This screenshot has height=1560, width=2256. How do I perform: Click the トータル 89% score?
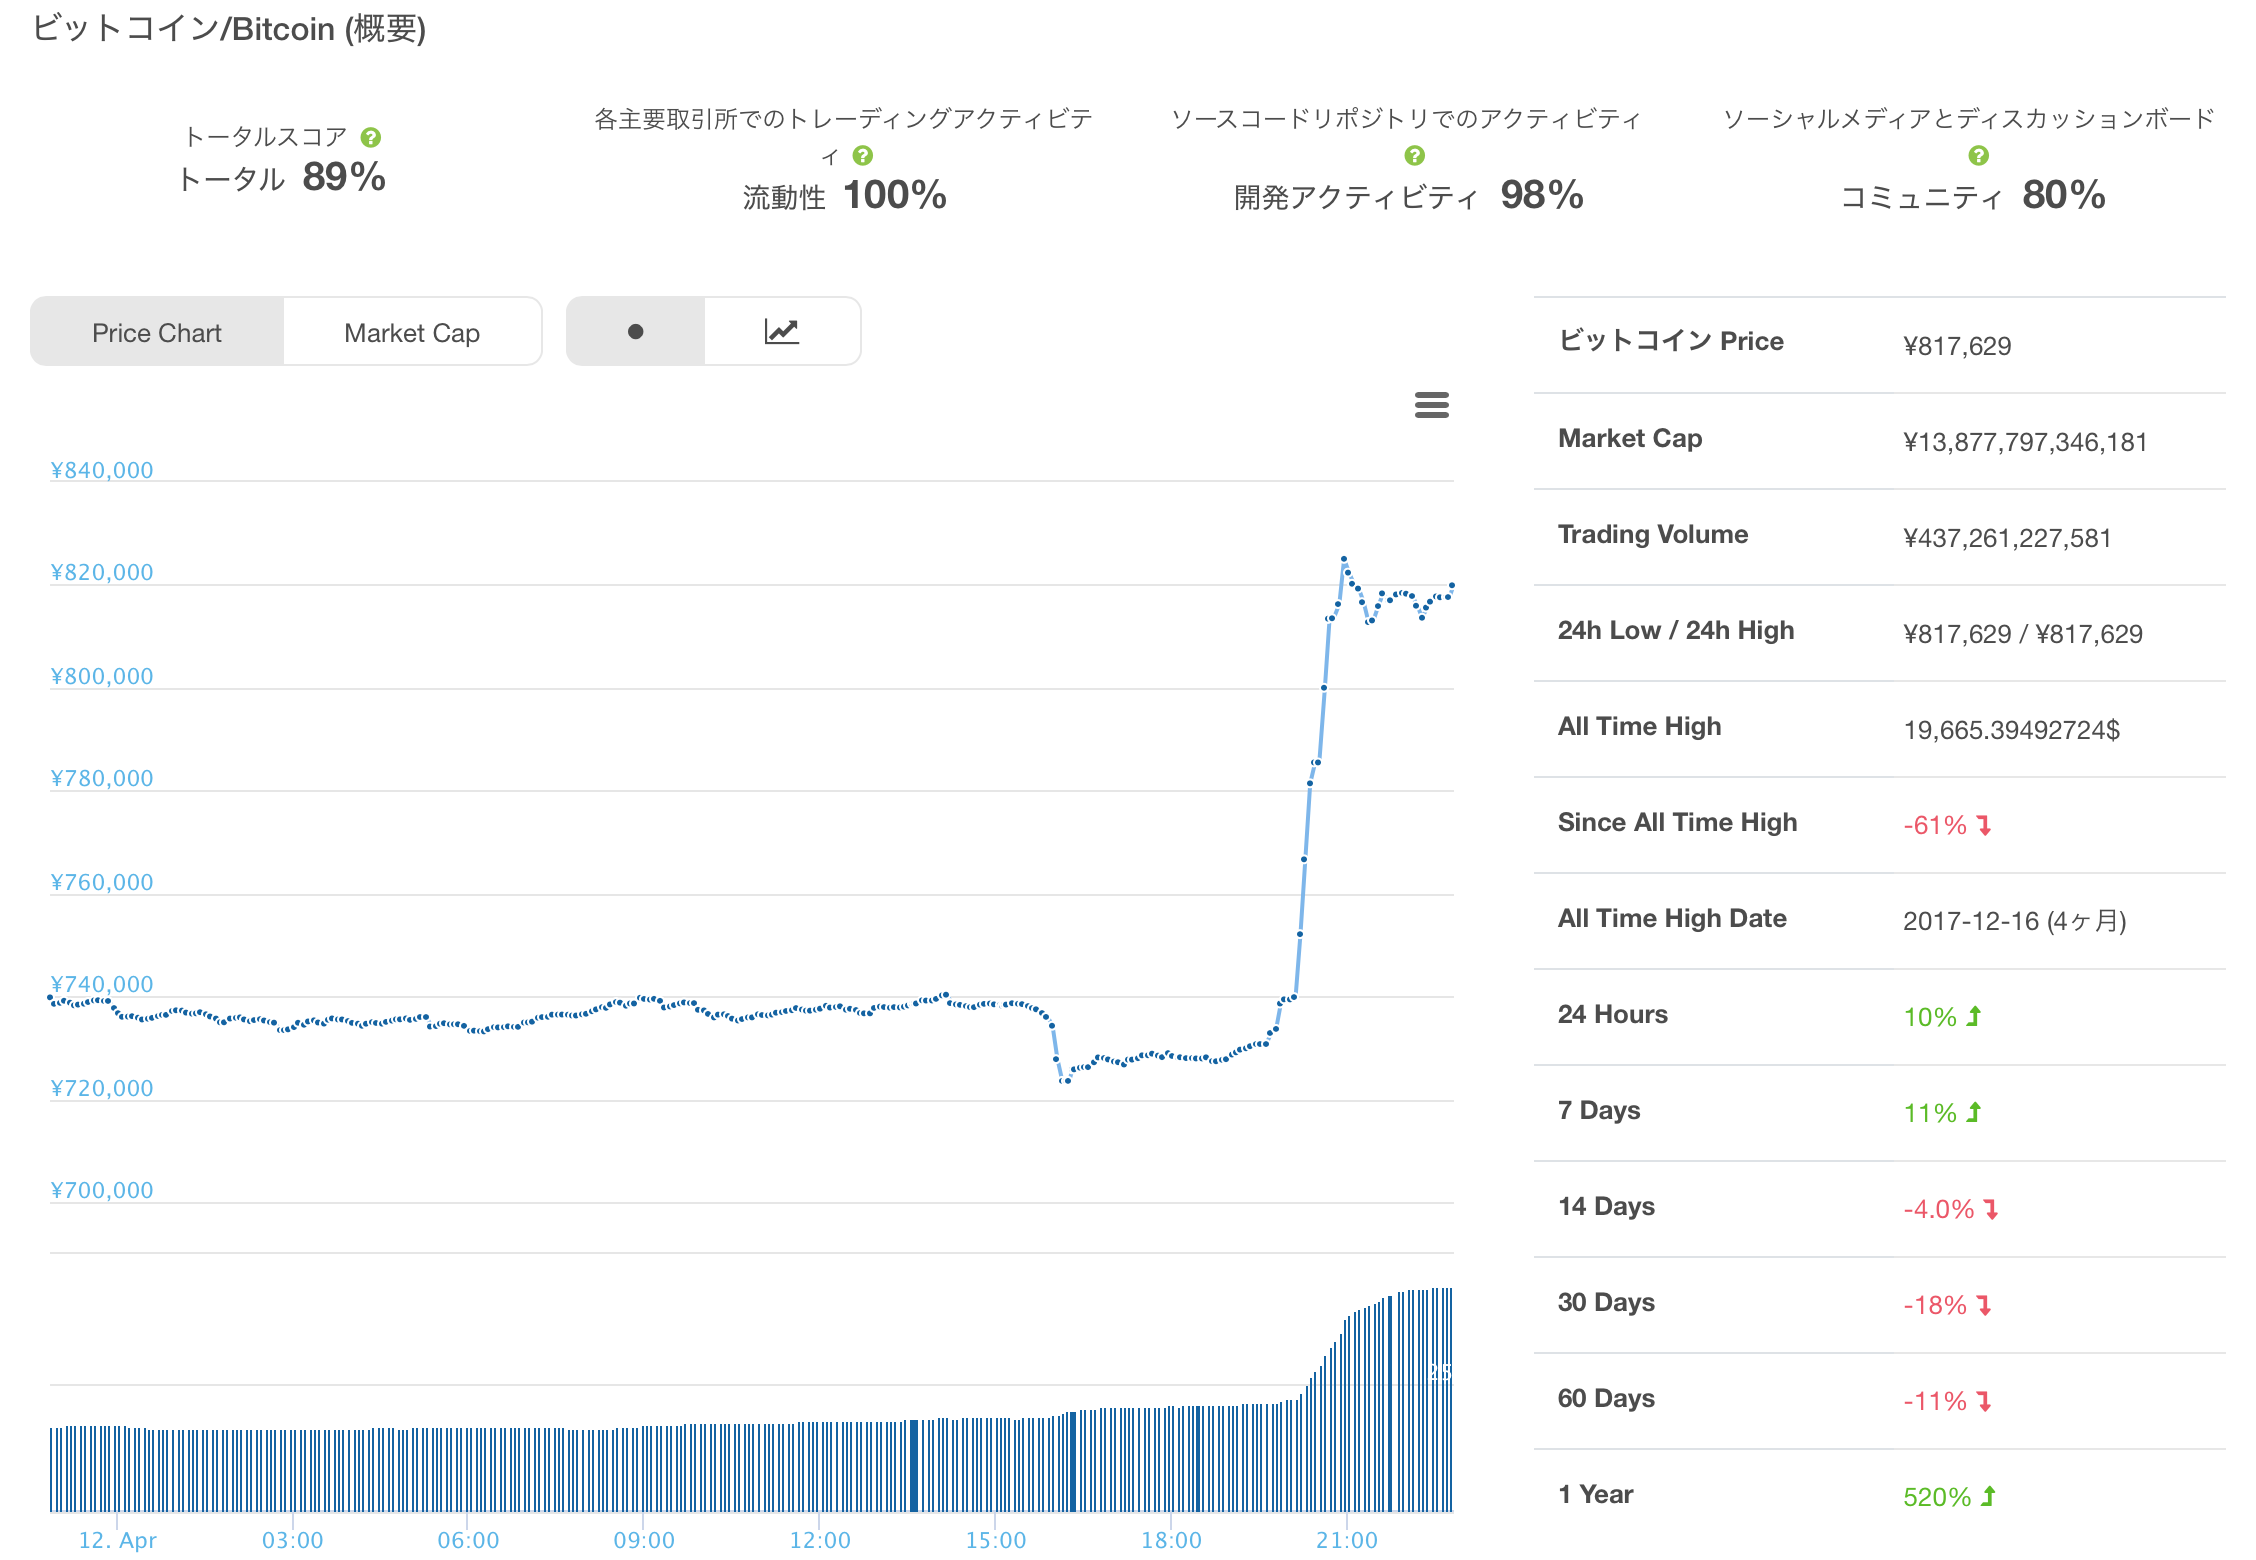[282, 178]
